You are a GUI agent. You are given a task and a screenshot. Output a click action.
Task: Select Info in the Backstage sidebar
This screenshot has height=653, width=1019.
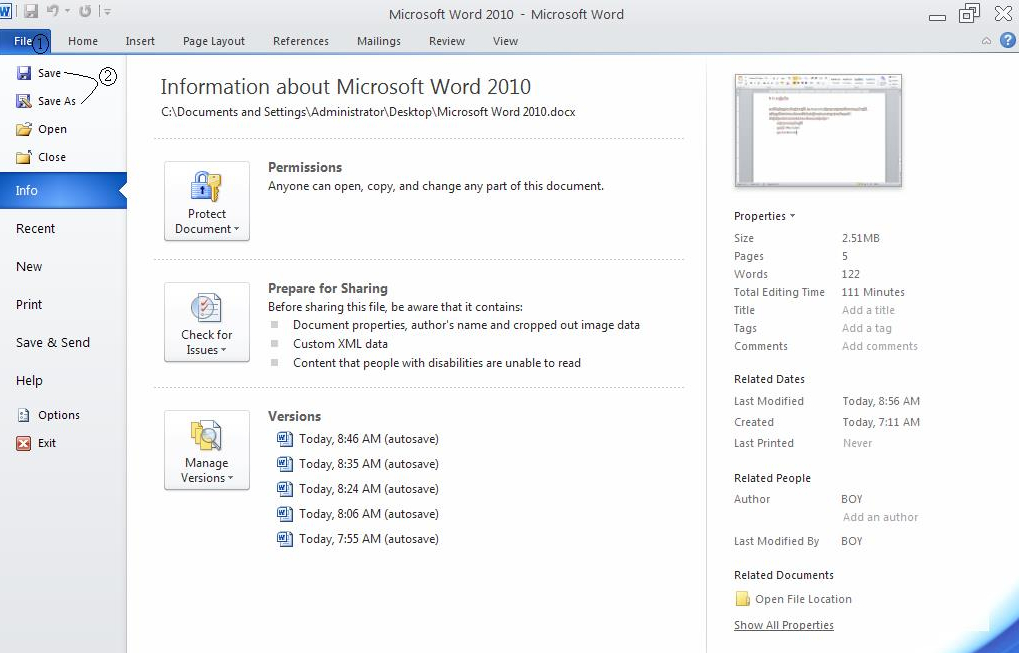63,190
